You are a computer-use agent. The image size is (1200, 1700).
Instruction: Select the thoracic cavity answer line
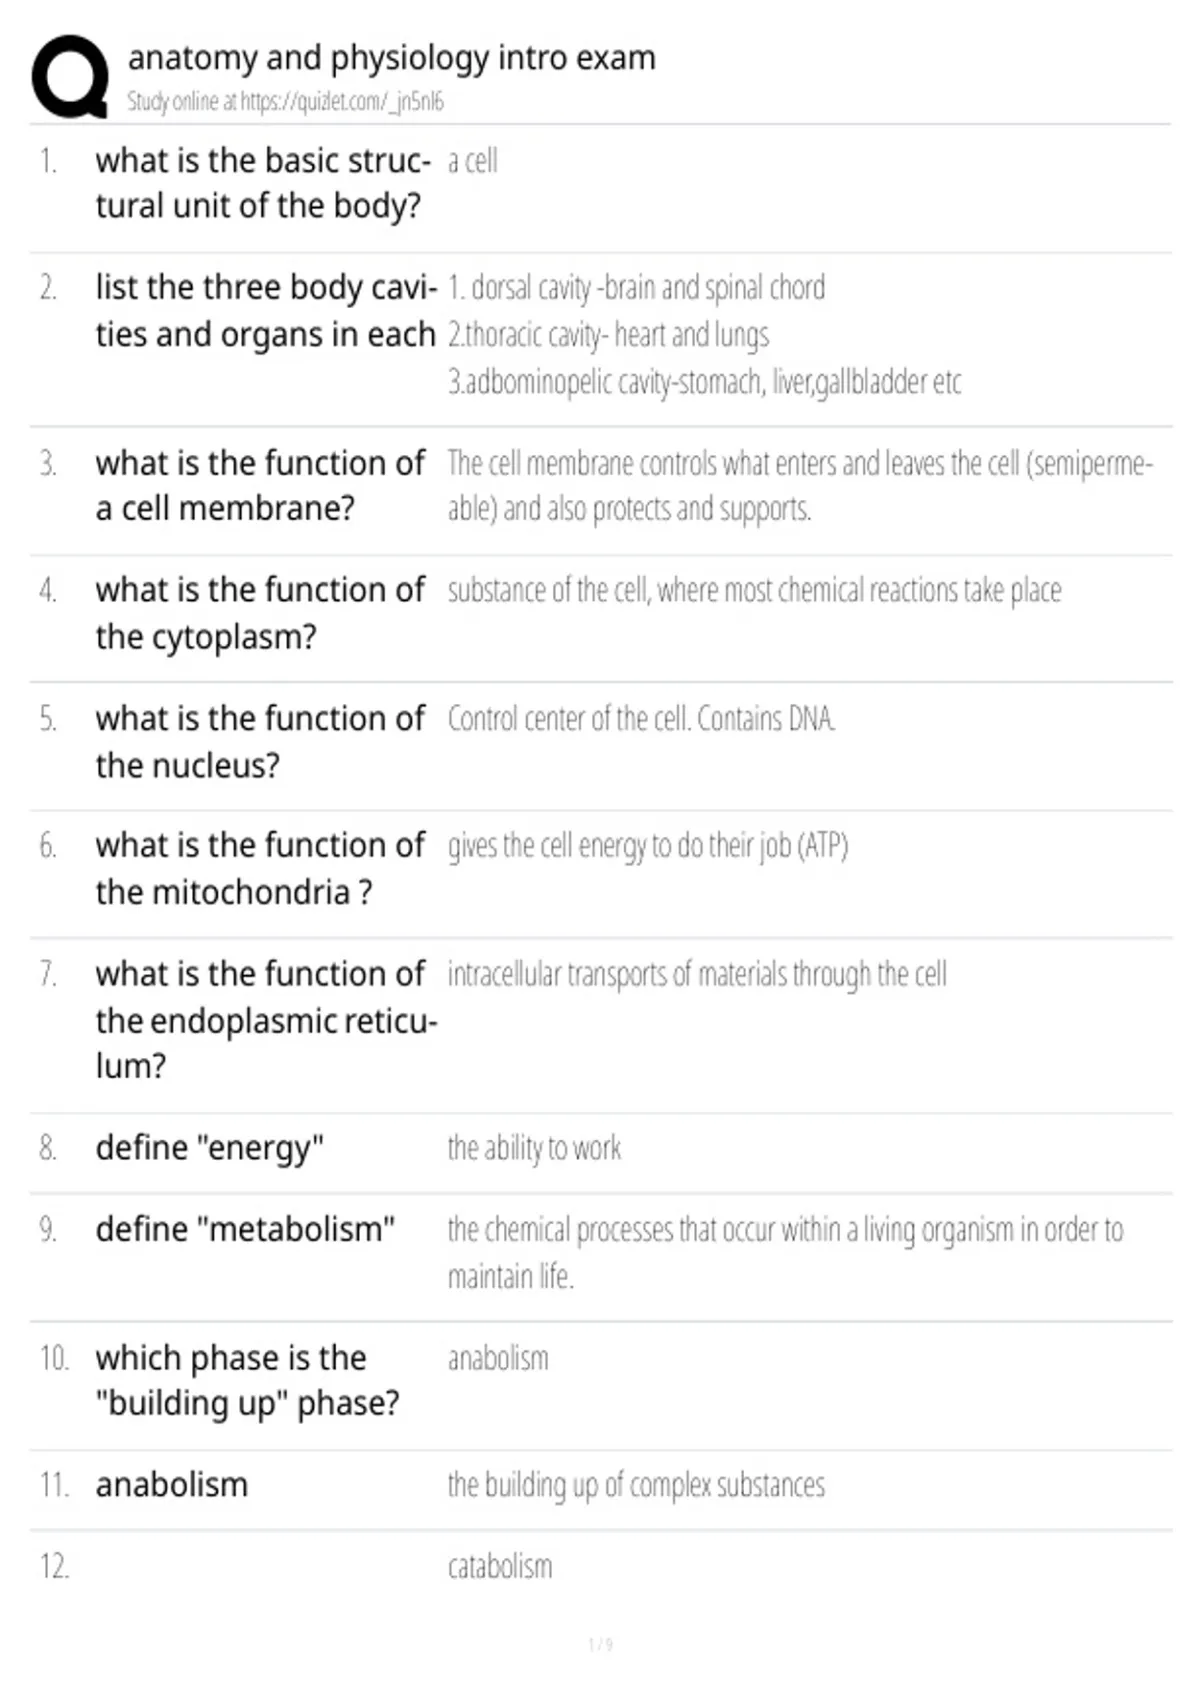(x=608, y=335)
